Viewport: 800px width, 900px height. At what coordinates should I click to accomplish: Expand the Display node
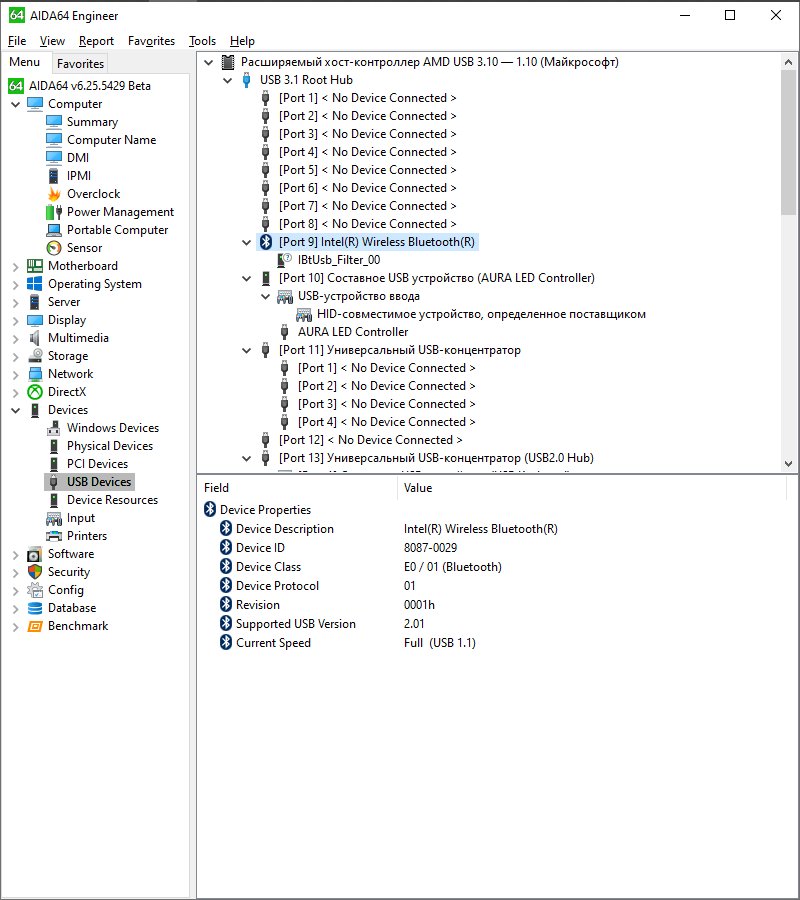pyautogui.click(x=16, y=320)
